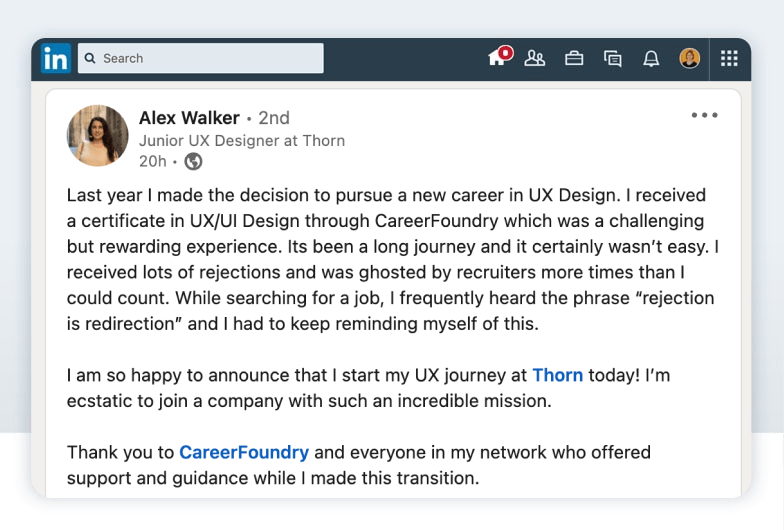784x530 pixels.
Task: Click the LinkedIn logo
Action: (56, 59)
